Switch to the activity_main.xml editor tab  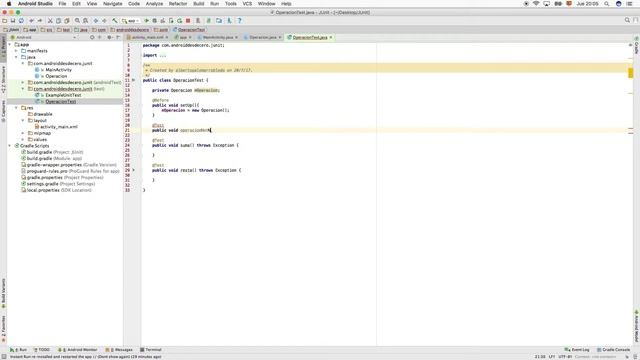147,37
